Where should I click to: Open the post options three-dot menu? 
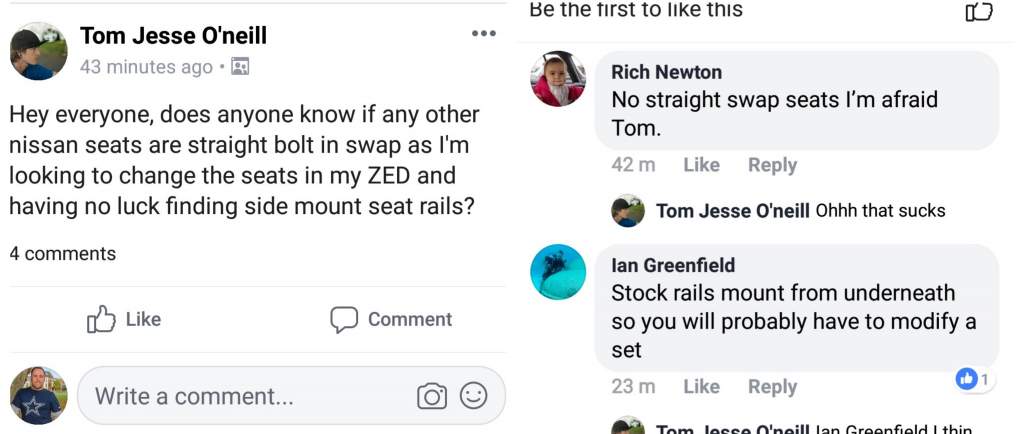pyautogui.click(x=483, y=34)
